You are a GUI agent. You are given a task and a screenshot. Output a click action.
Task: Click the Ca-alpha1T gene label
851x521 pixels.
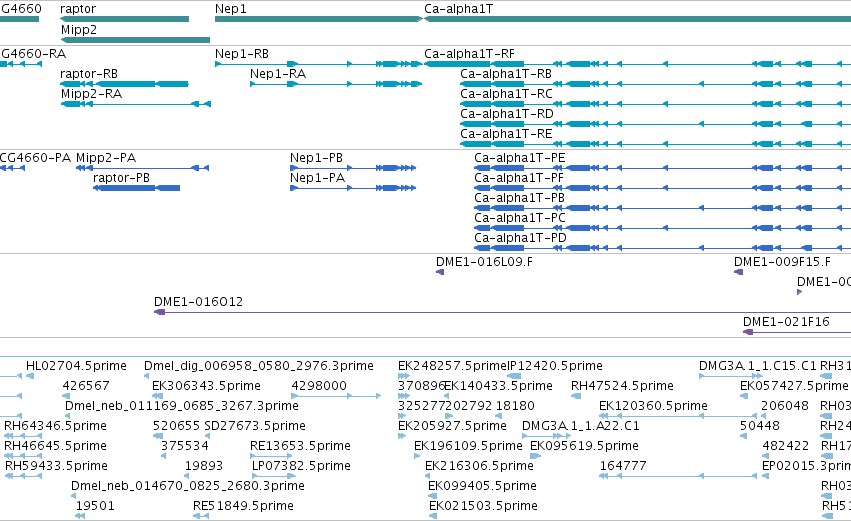[459, 9]
